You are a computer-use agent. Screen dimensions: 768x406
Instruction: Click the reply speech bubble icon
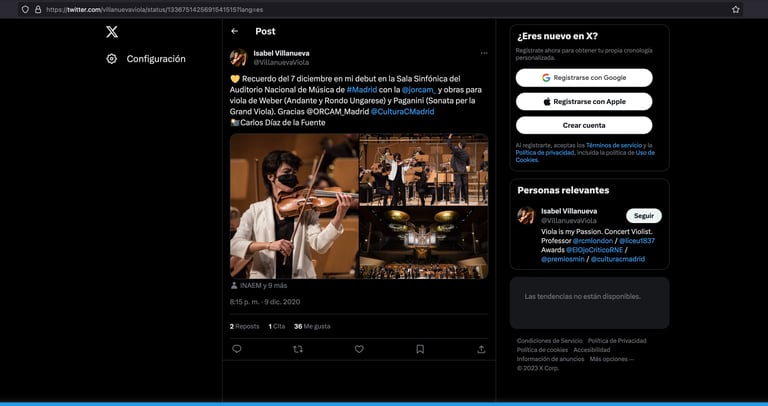[x=237, y=349]
